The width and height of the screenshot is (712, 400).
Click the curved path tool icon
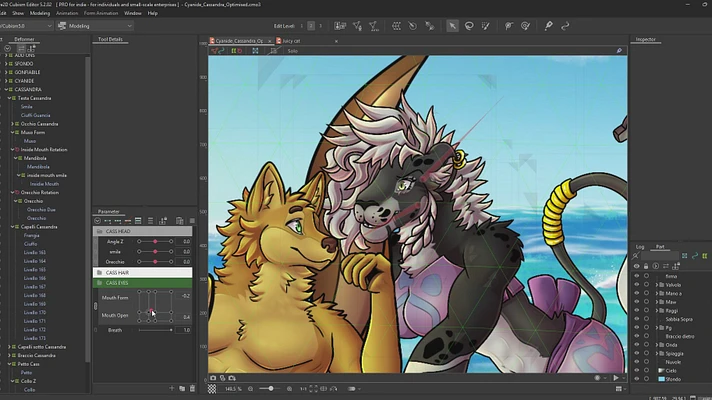[565, 26]
